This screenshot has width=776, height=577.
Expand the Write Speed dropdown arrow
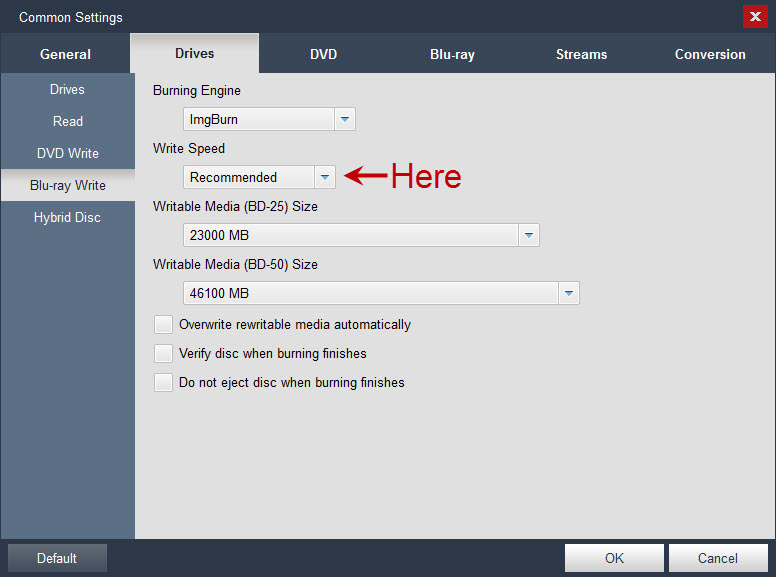point(324,177)
